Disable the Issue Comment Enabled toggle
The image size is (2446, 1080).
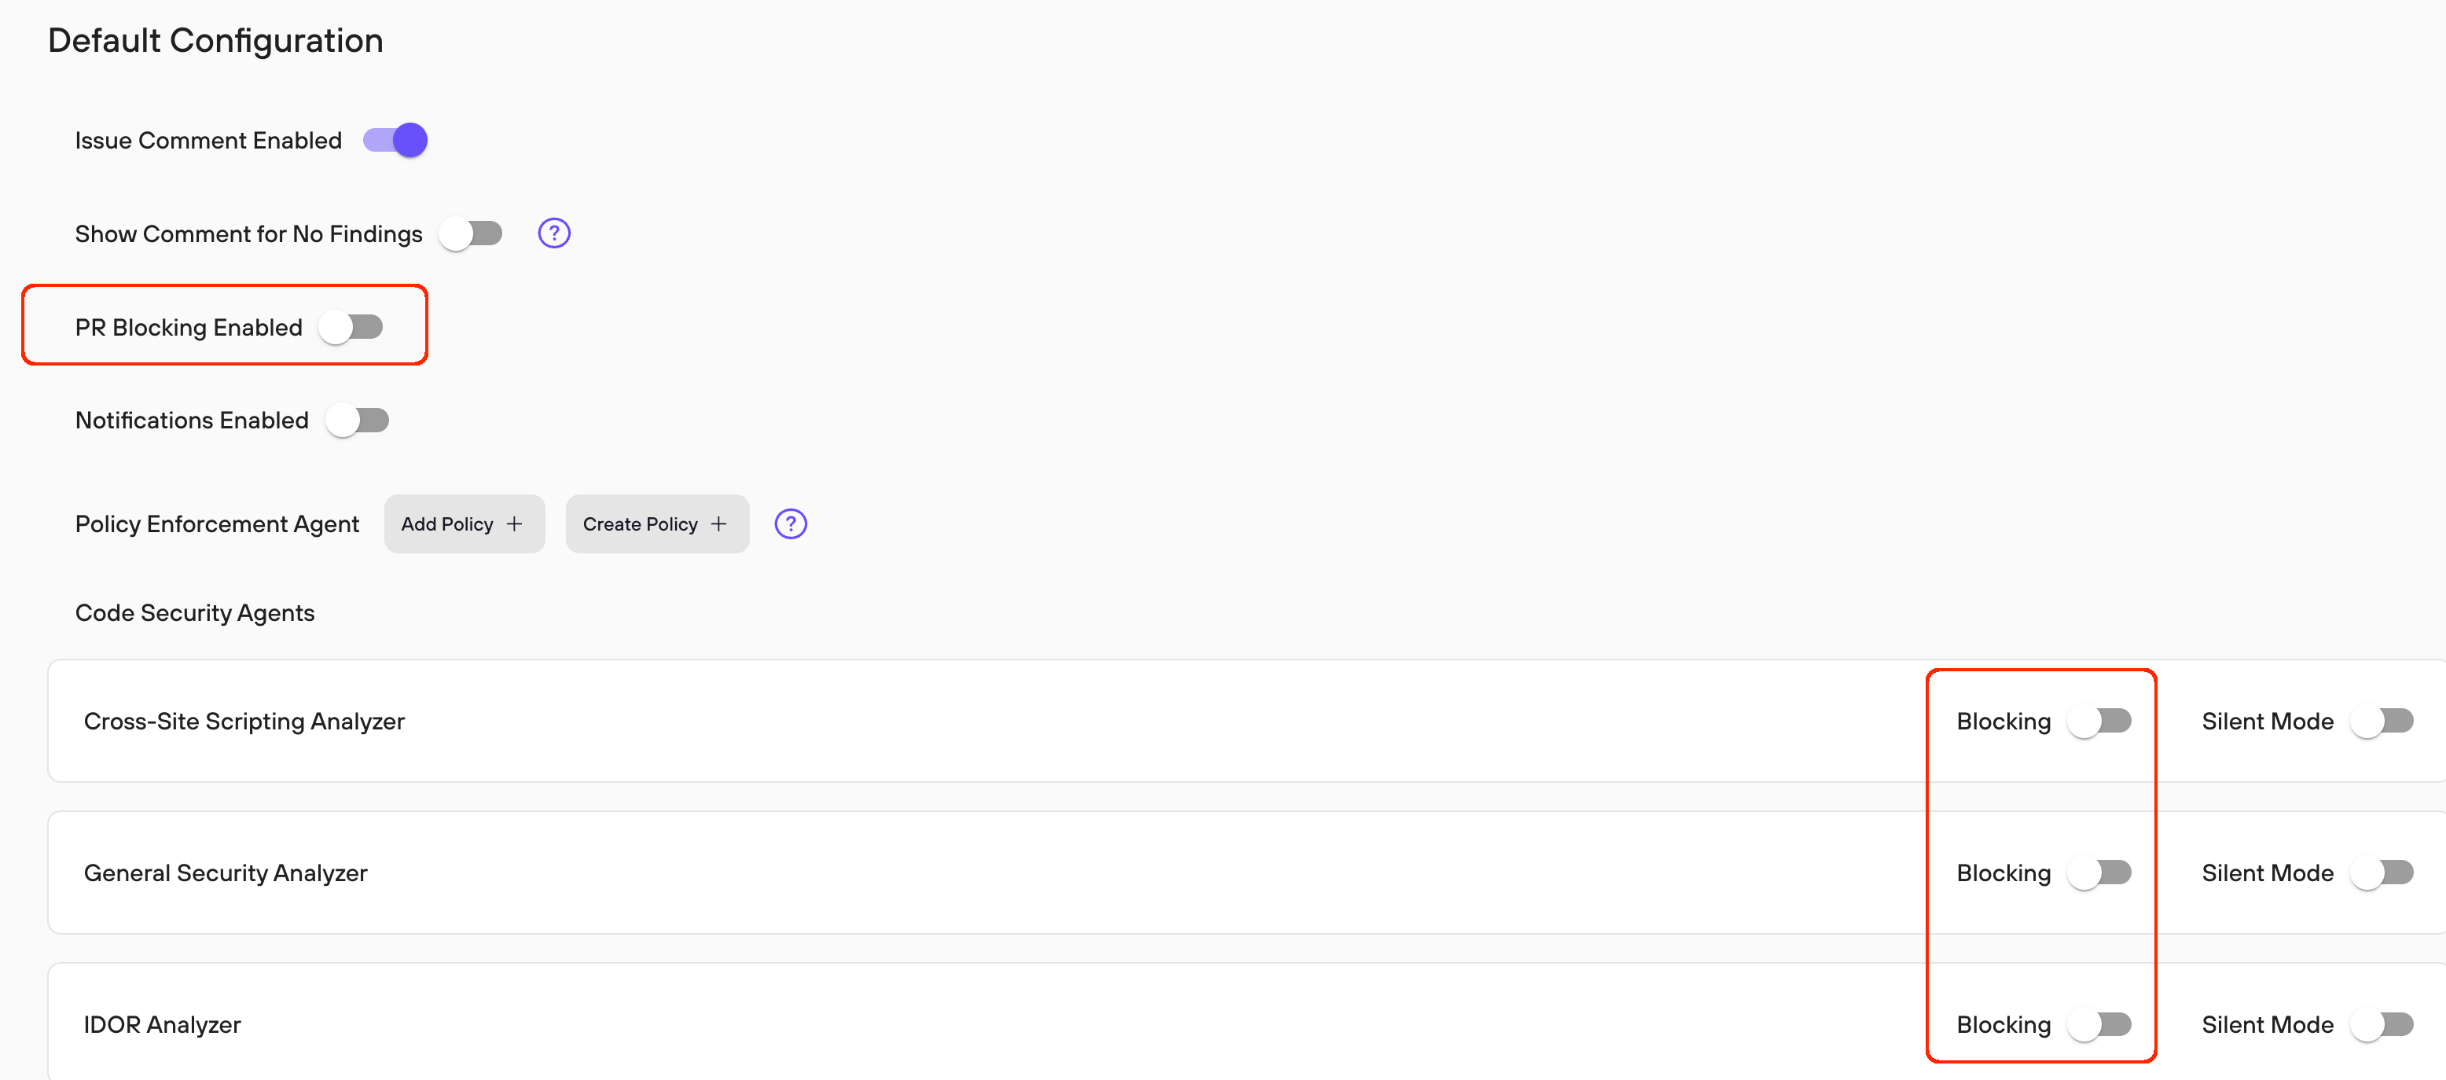(395, 140)
